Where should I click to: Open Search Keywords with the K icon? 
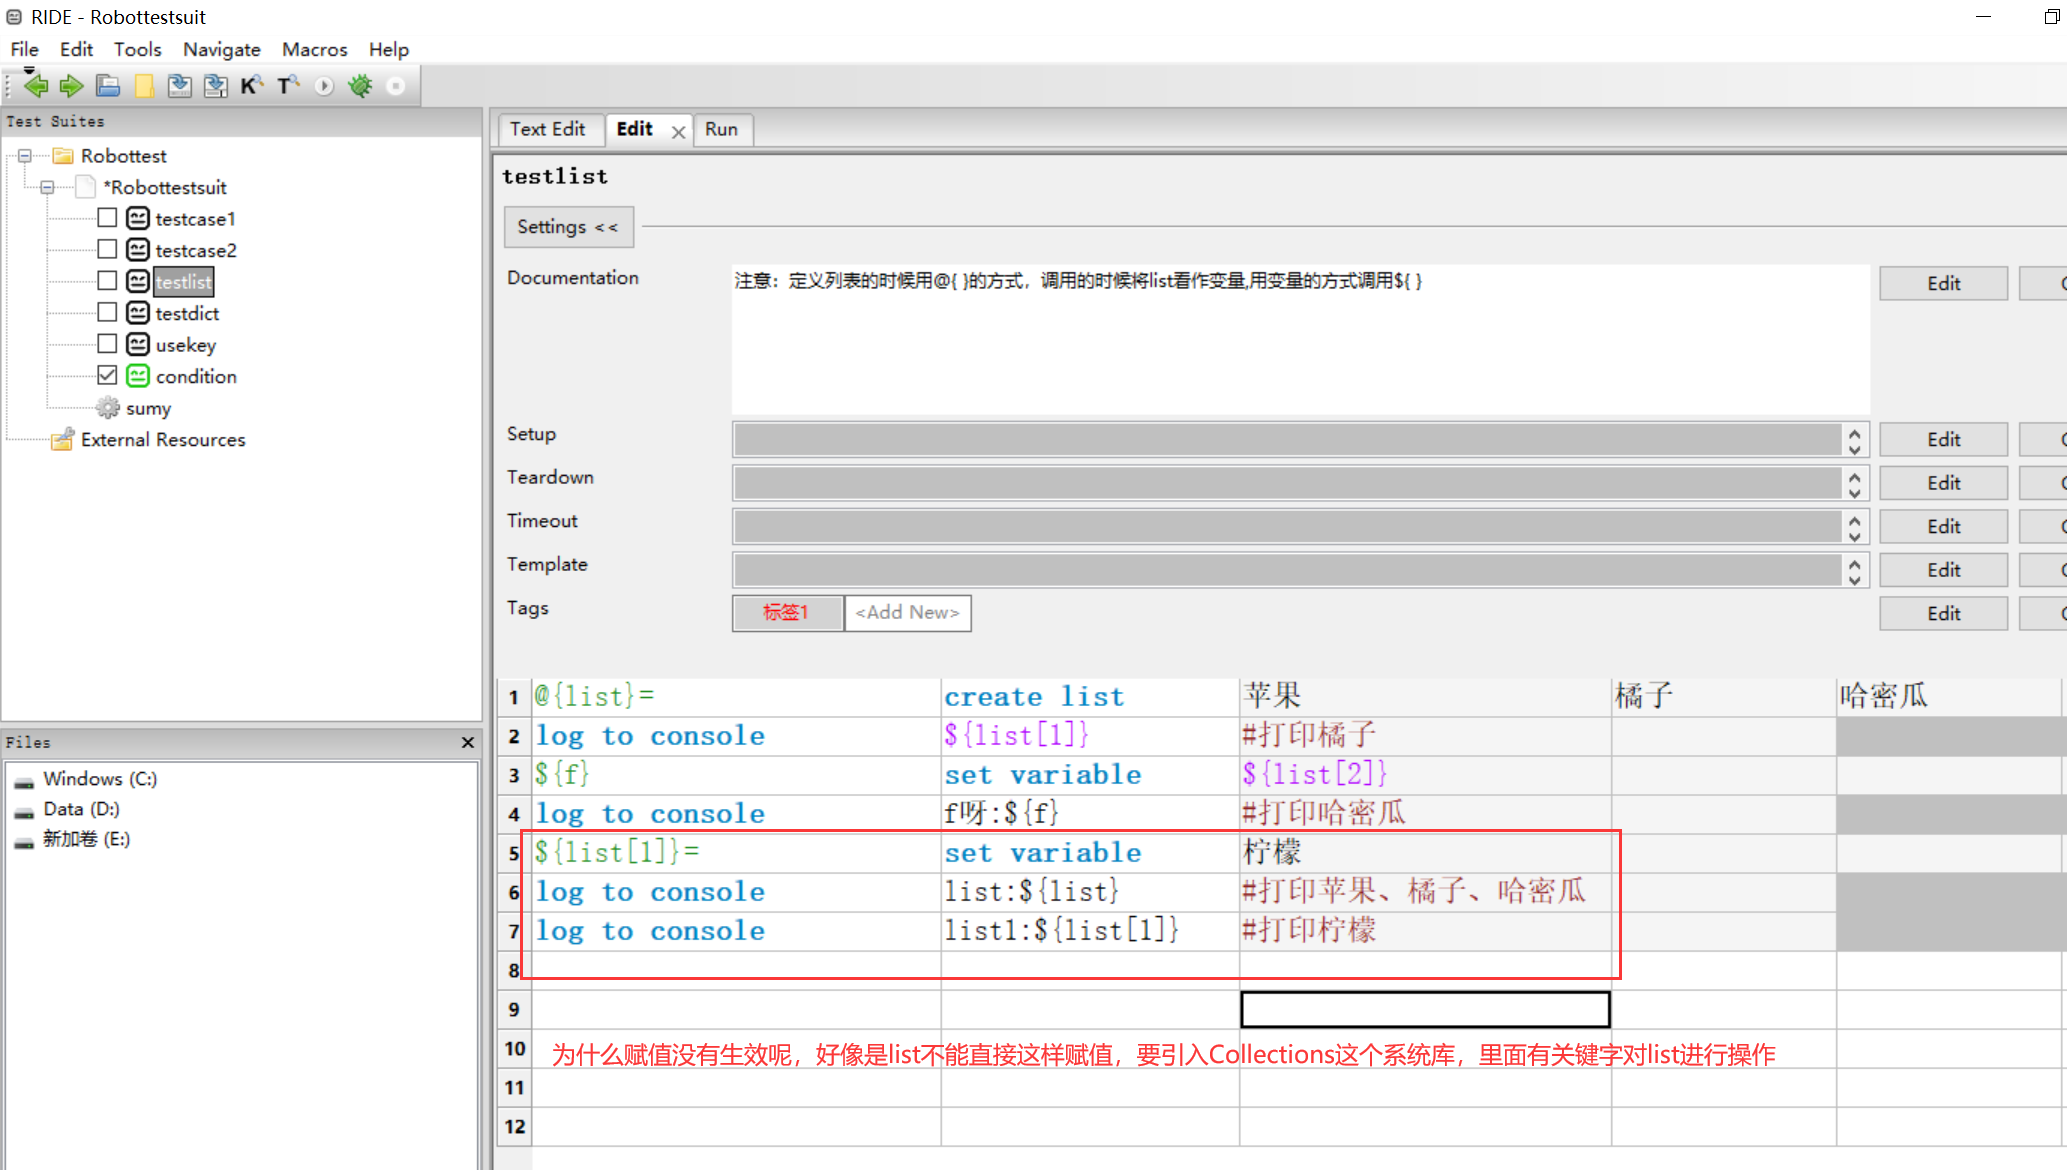(x=251, y=86)
